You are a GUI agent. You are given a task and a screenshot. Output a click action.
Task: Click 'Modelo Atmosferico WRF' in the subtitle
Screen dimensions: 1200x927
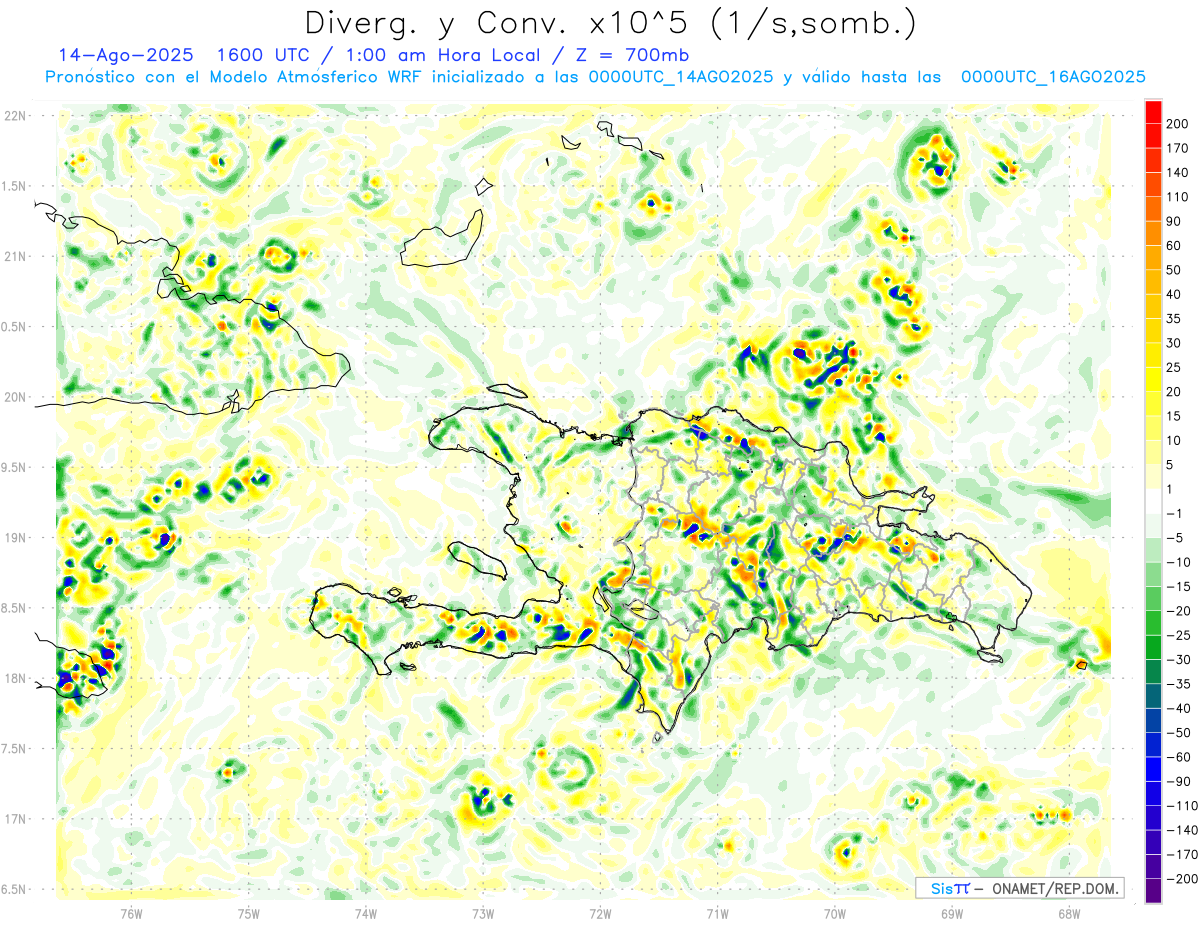tap(316, 77)
